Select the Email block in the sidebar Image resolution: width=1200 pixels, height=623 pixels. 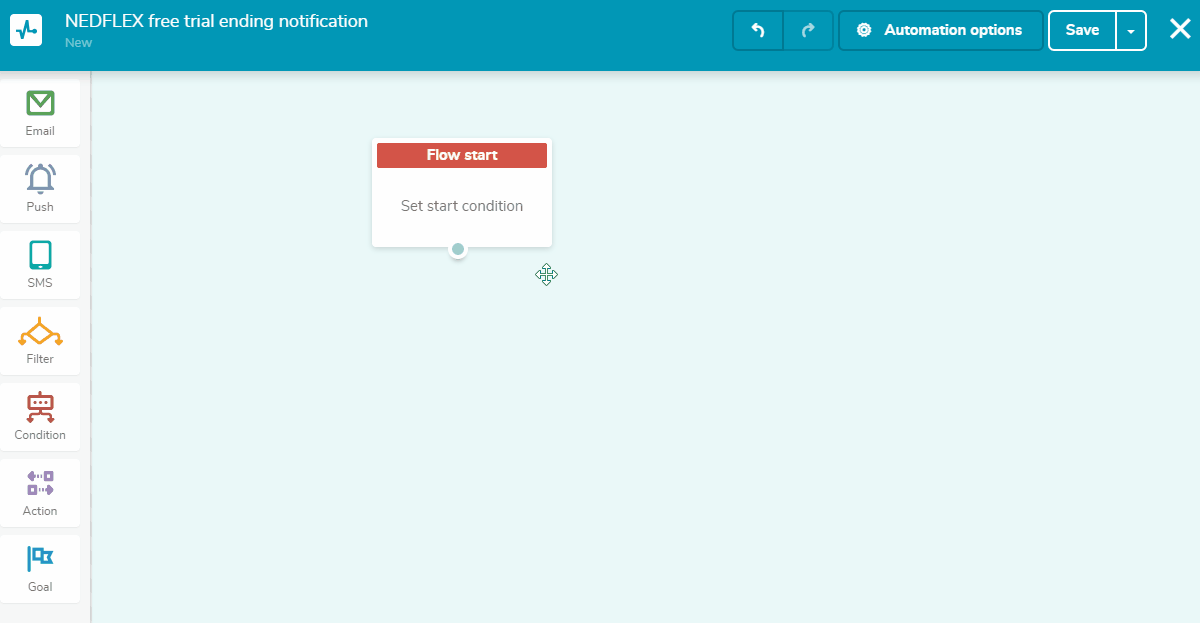pyautogui.click(x=40, y=112)
